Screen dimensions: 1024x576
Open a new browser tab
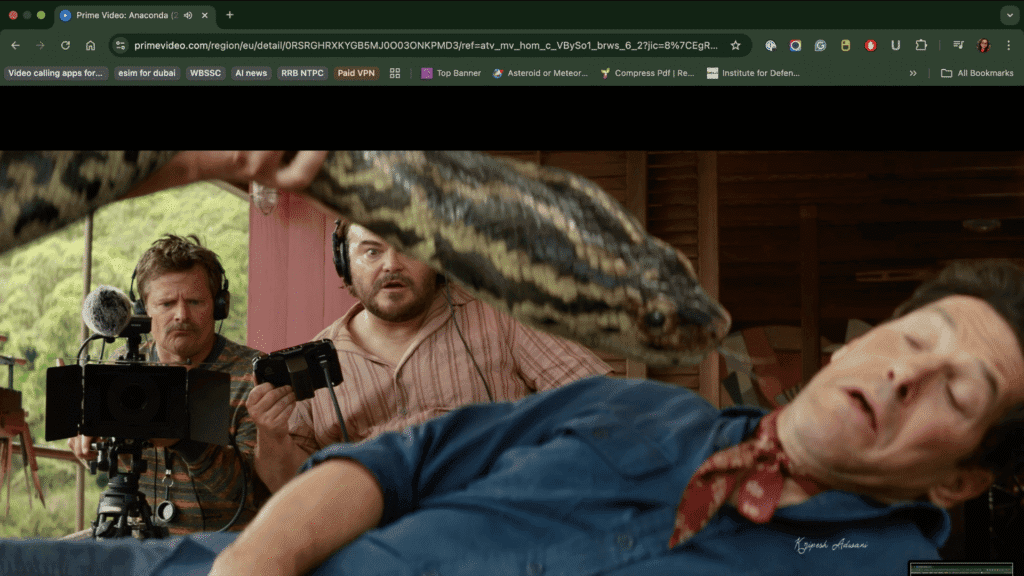tap(230, 15)
